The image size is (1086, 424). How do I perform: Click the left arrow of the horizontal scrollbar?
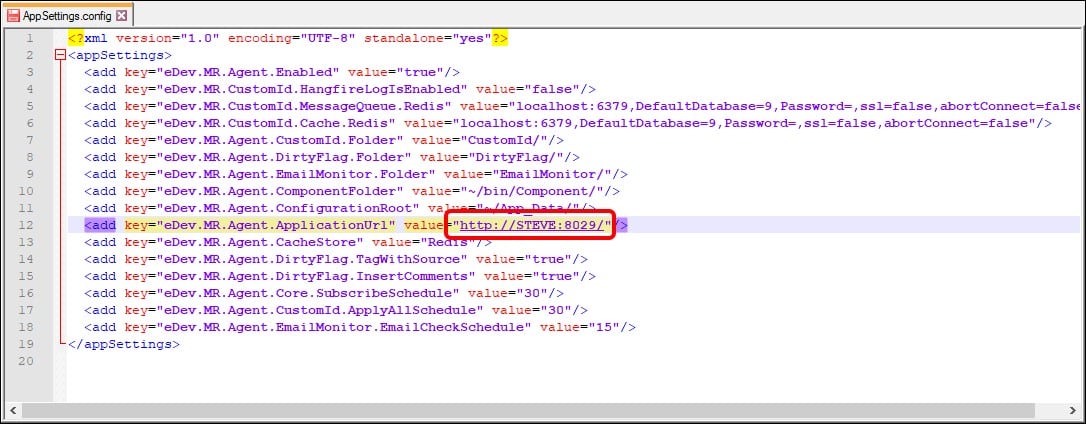(x=13, y=410)
